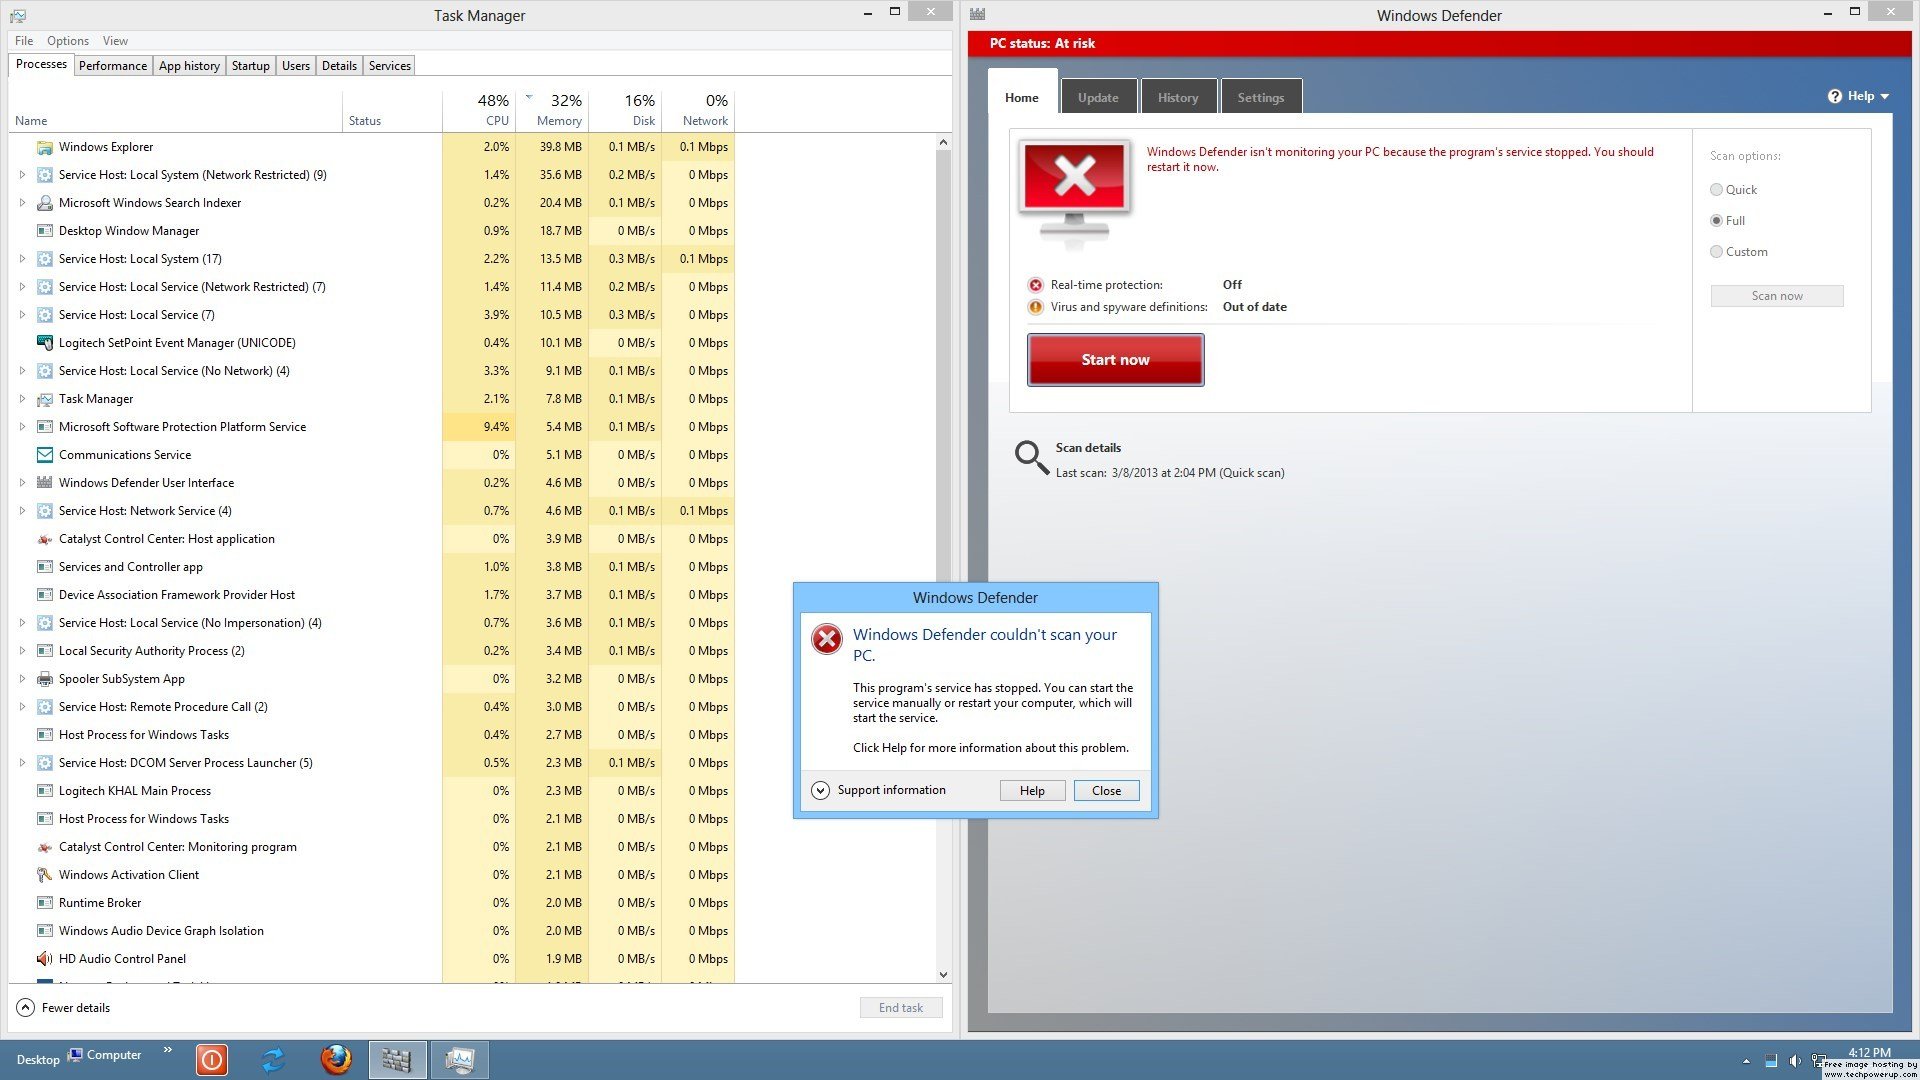
Task: Switch to the App history tab
Action: 189,66
